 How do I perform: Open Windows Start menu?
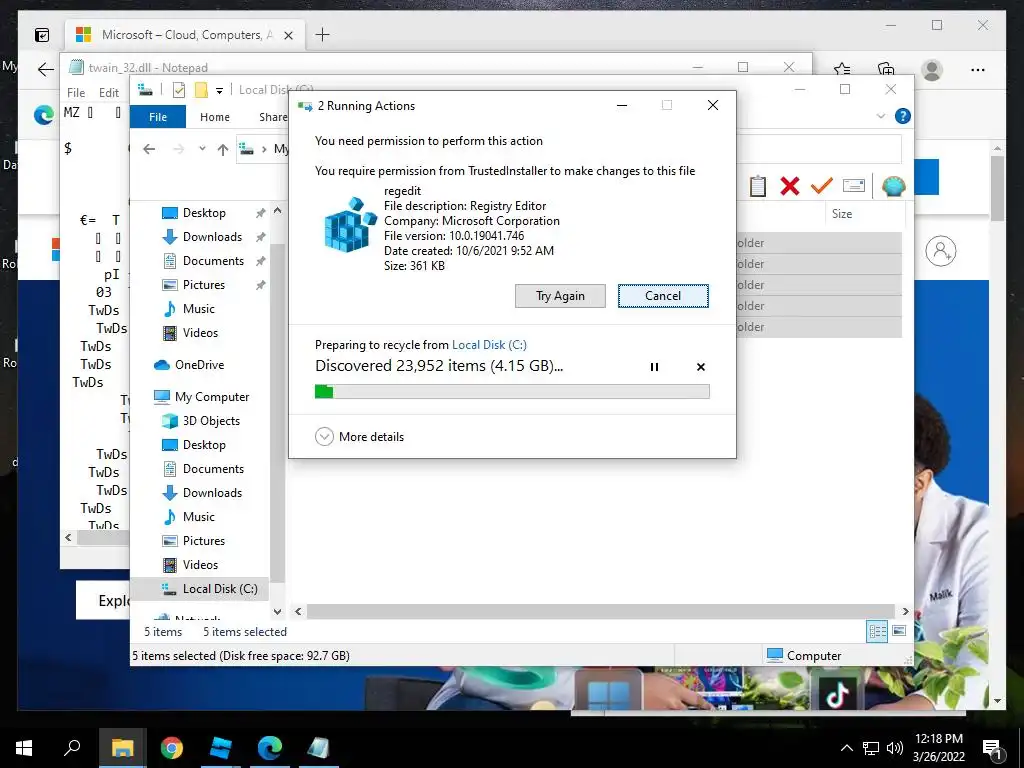click(24, 748)
